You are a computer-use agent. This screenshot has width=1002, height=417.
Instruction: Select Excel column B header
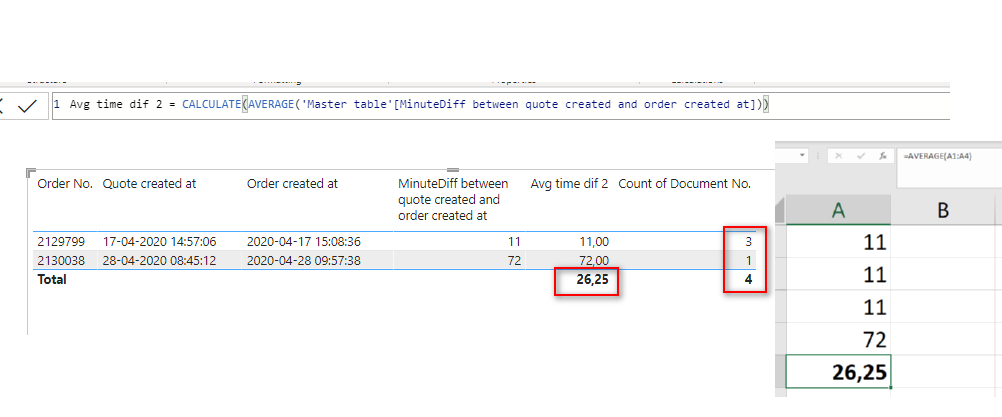coord(943,210)
